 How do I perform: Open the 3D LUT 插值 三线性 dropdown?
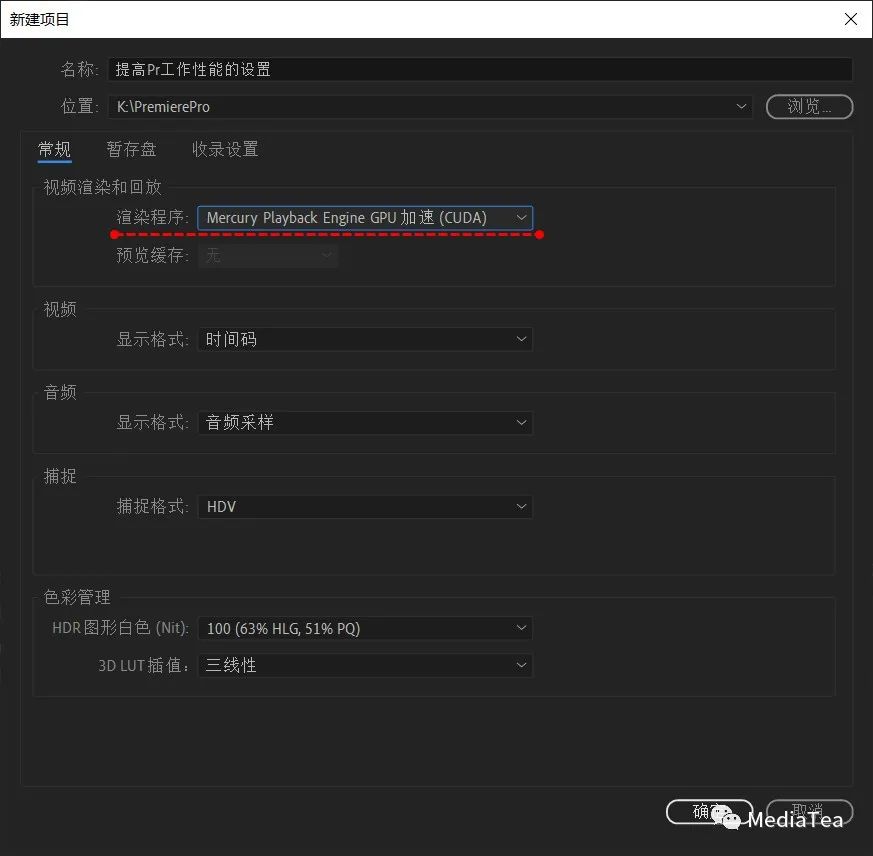point(365,666)
